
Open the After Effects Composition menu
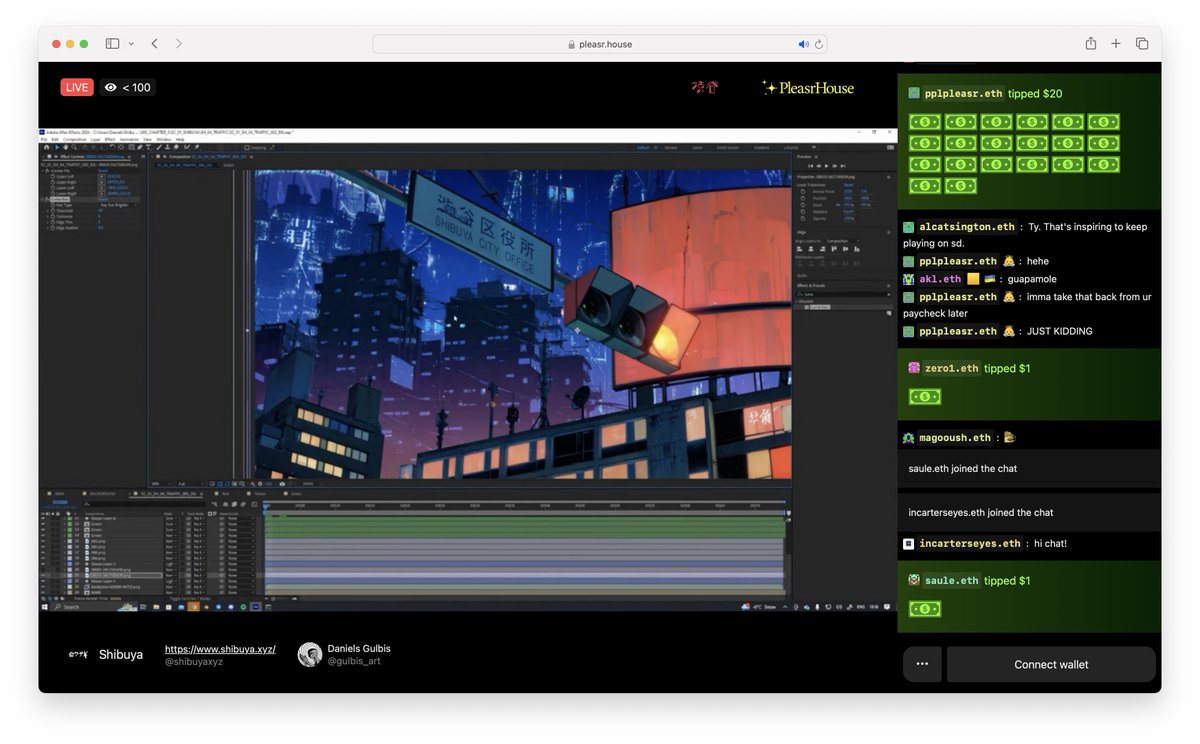(x=74, y=139)
